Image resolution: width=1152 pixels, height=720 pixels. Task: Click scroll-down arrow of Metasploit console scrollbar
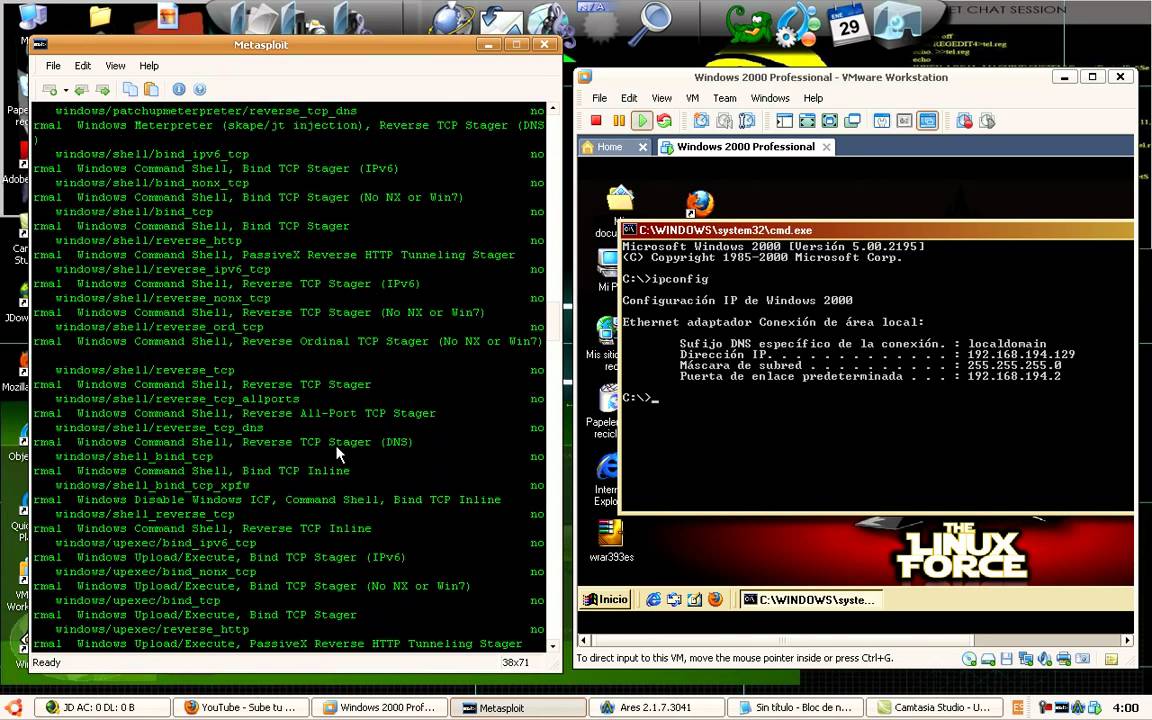[553, 647]
